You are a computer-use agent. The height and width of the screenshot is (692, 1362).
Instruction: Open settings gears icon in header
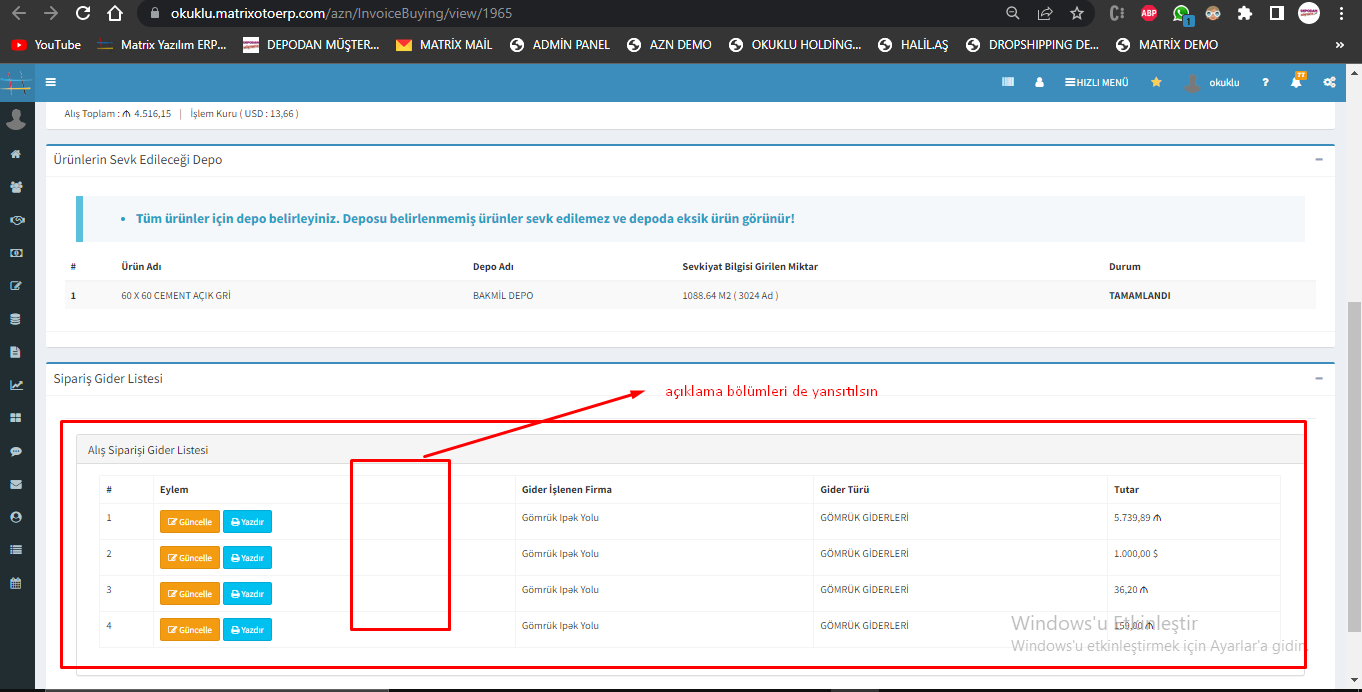(1329, 83)
